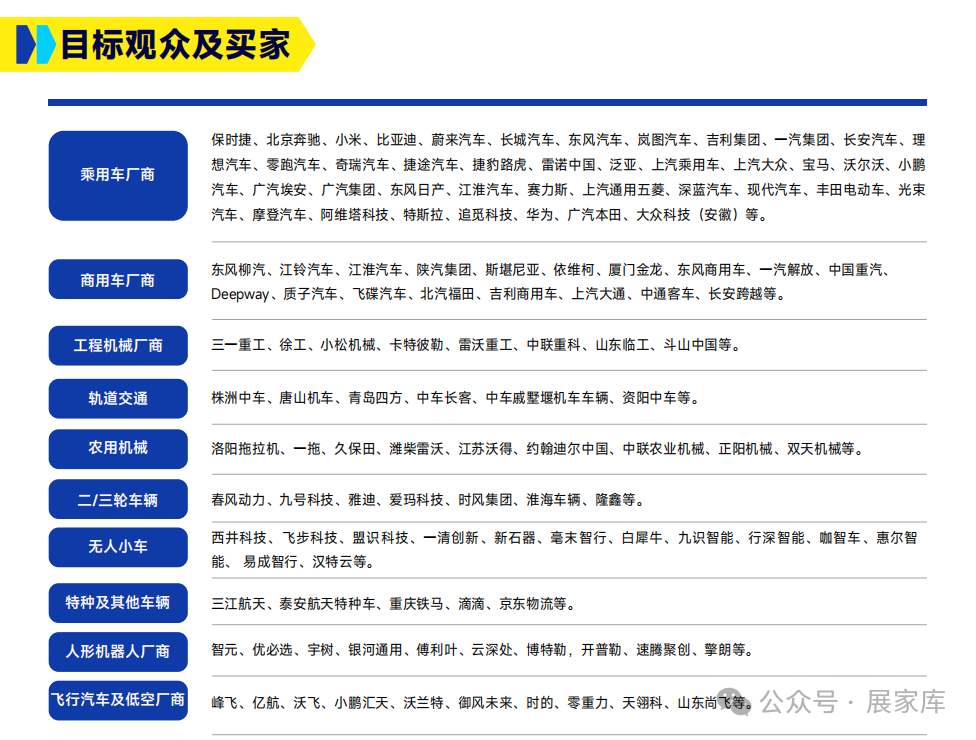Select the 乘用车厂商 category icon
The height and width of the screenshot is (740, 976).
(117, 175)
